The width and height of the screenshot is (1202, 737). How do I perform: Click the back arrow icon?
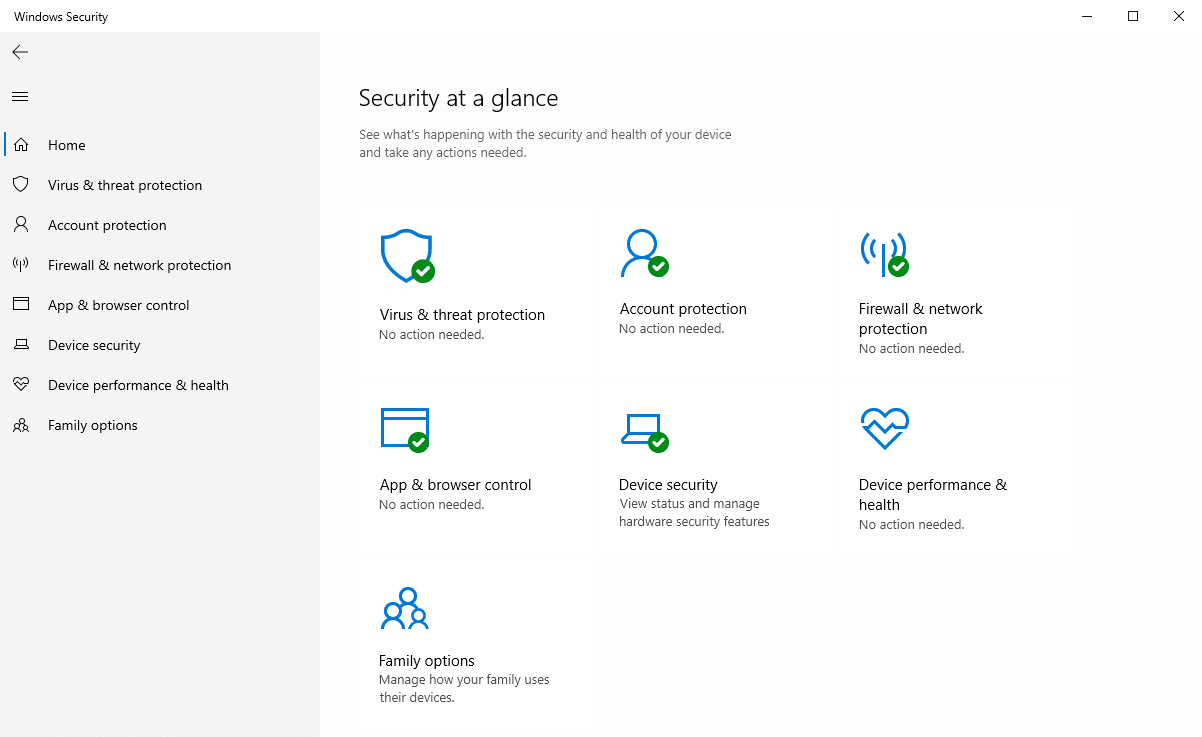tap(20, 52)
